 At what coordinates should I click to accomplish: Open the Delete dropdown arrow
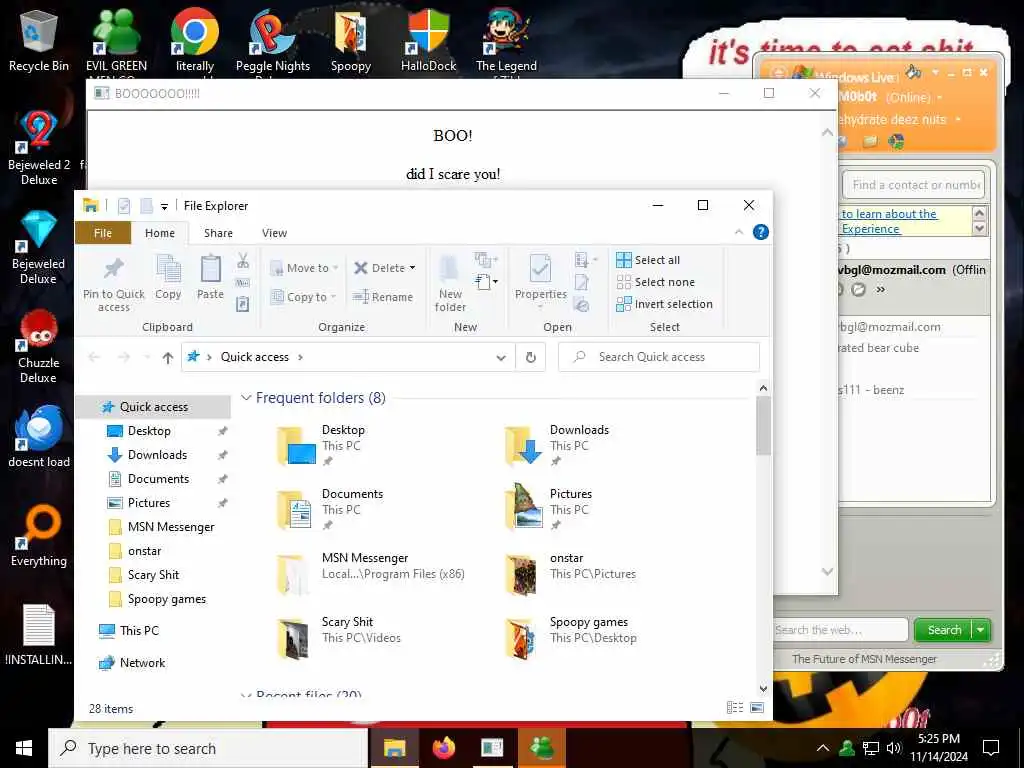click(x=412, y=268)
